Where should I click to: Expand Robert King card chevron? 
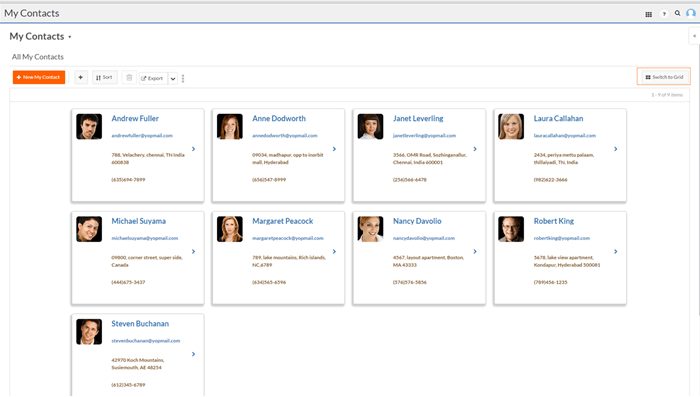coord(616,251)
